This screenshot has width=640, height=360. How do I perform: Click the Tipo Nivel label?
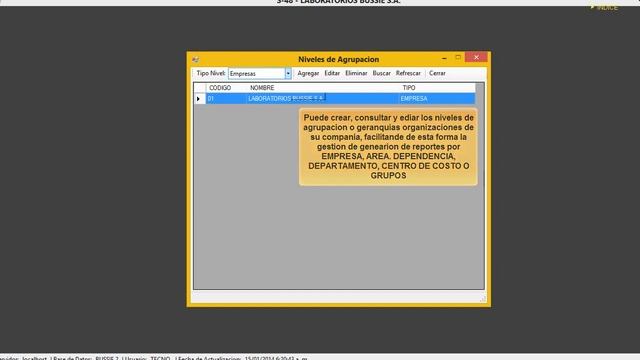tap(211, 73)
